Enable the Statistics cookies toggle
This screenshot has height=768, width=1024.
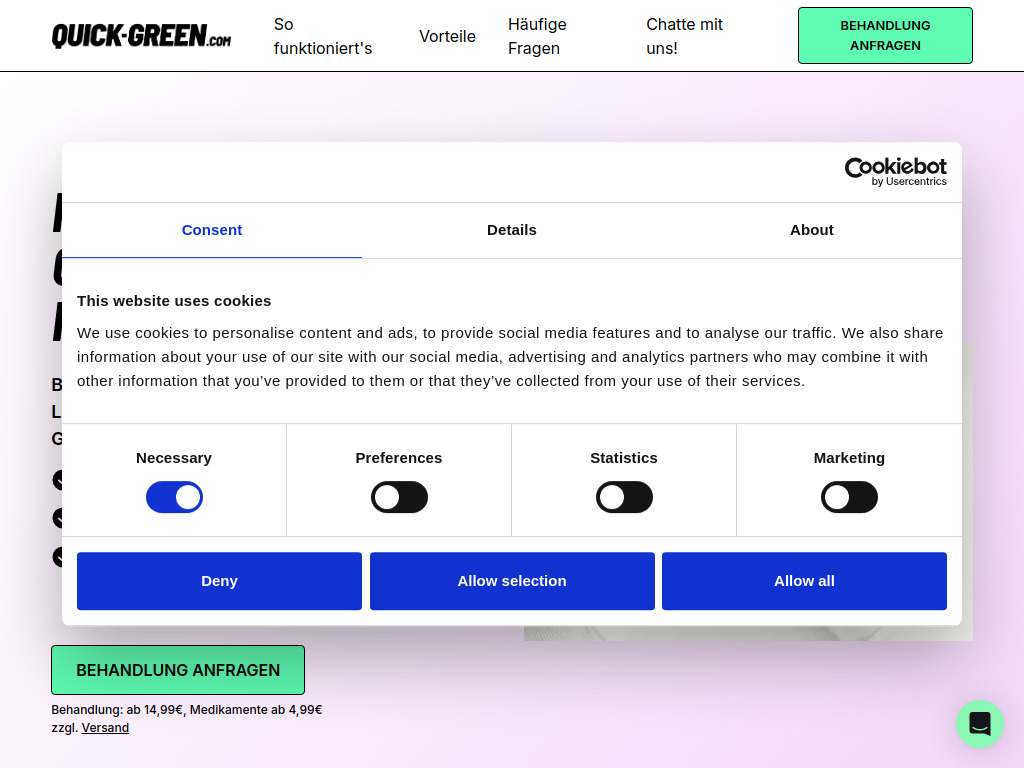[x=624, y=497]
